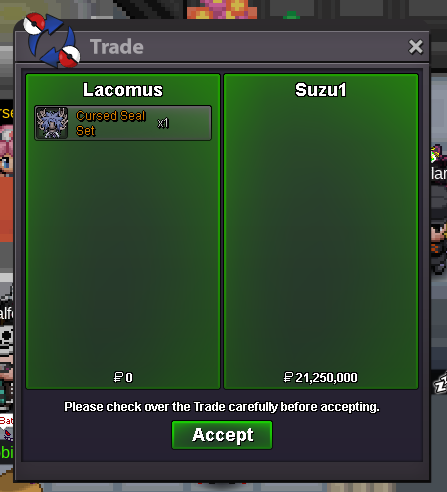447x492 pixels.
Task: Select the Lacomus player name header
Action: pos(123,90)
